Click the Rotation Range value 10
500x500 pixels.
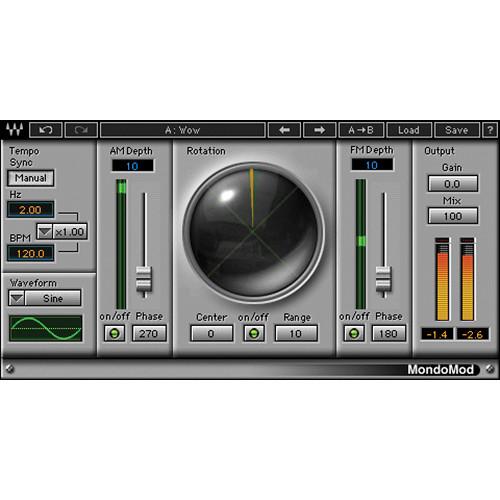point(296,333)
